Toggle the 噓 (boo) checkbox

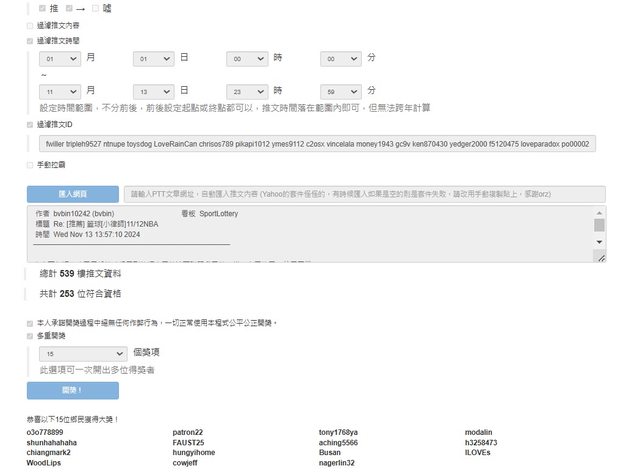(96, 8)
